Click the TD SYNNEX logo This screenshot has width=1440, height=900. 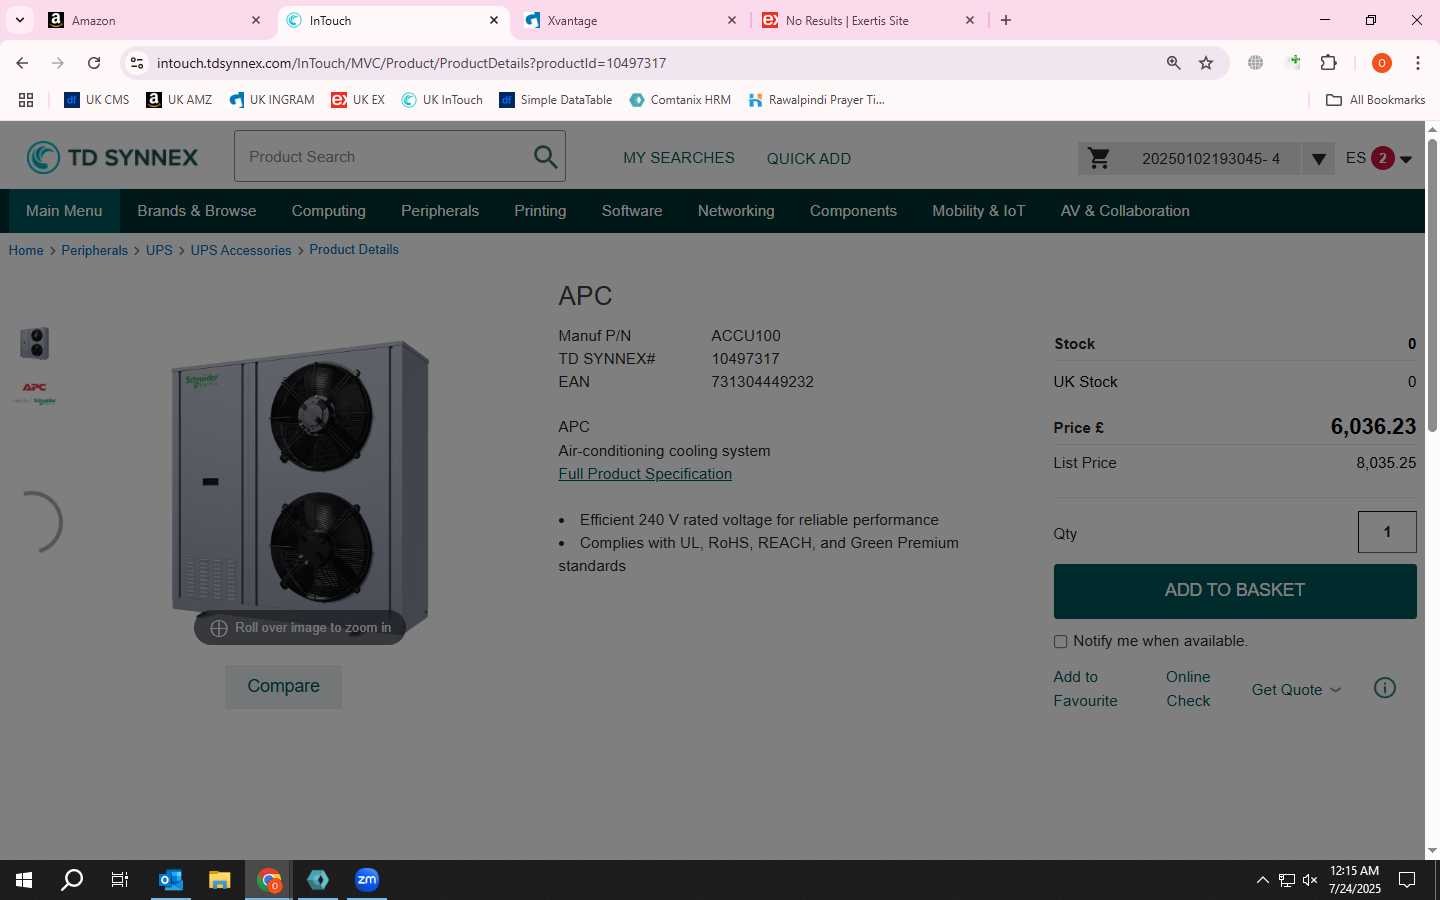[x=112, y=157]
